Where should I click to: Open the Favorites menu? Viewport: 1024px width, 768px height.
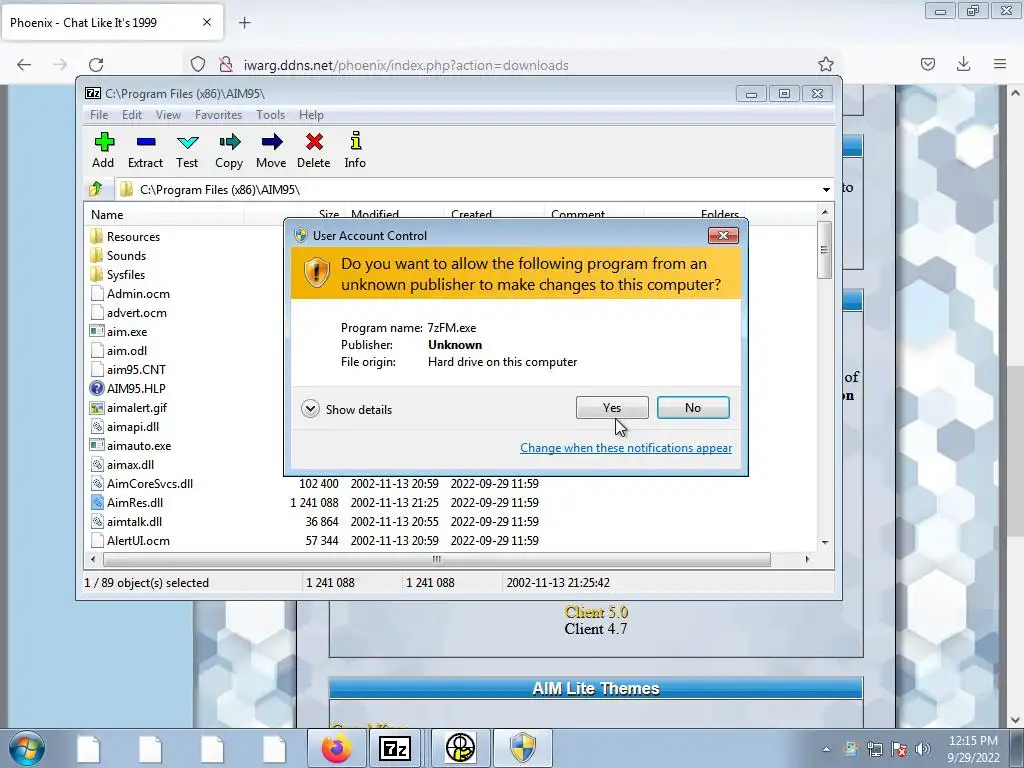pos(218,114)
